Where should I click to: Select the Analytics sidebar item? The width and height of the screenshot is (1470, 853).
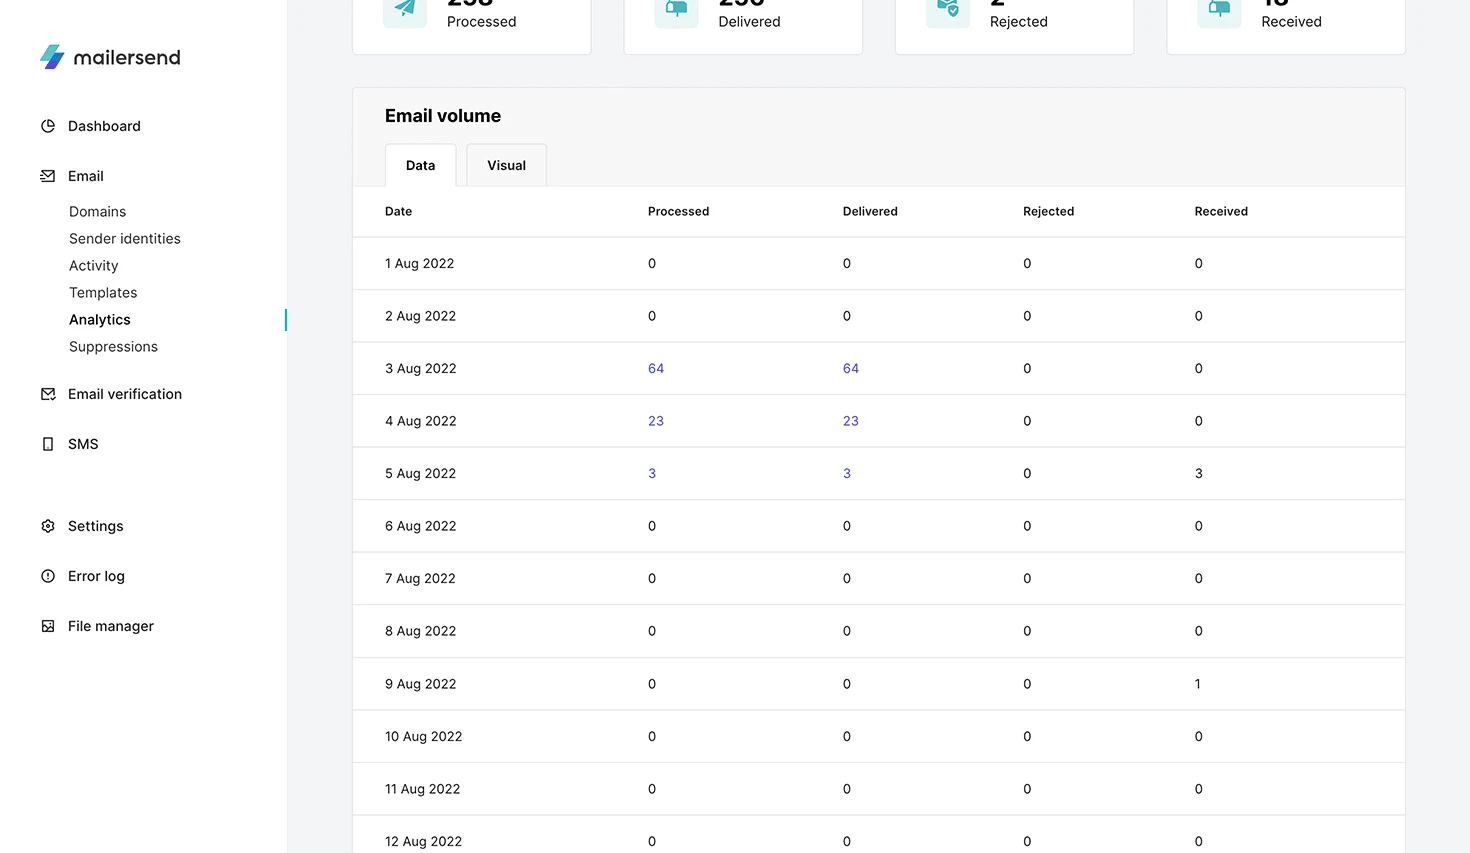[x=100, y=320]
